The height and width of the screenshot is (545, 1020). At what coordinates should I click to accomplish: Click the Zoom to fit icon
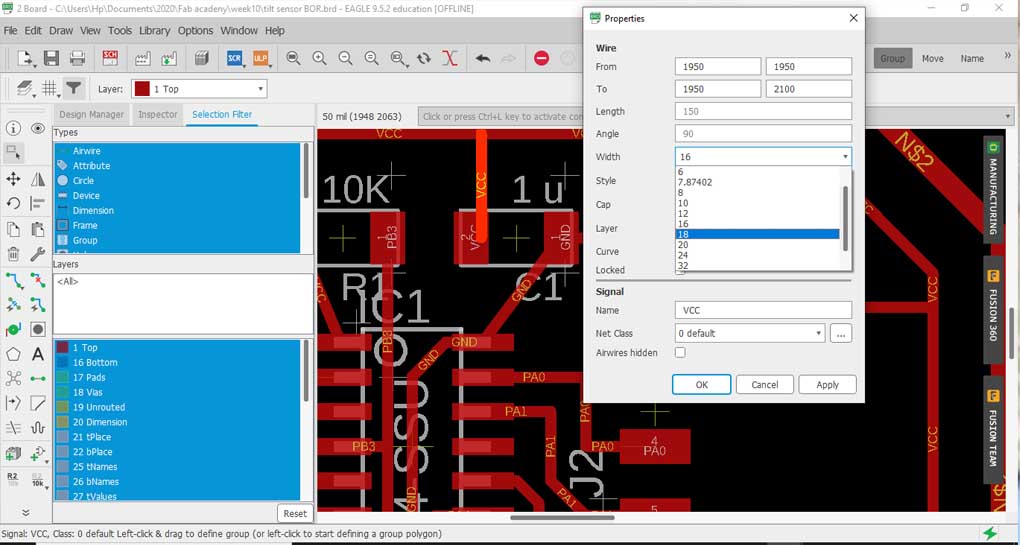(x=293, y=58)
